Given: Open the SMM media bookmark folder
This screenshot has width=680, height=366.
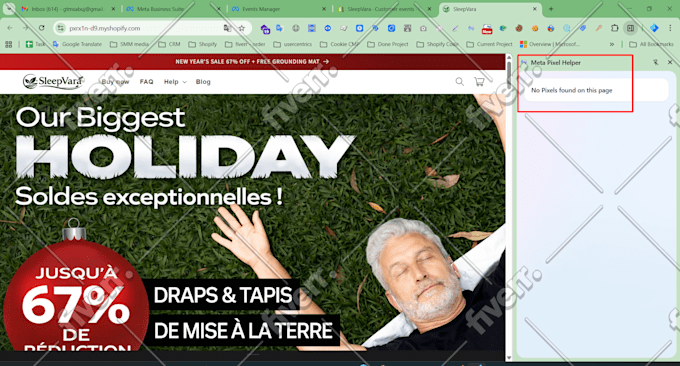Looking at the screenshot, I should click(129, 44).
